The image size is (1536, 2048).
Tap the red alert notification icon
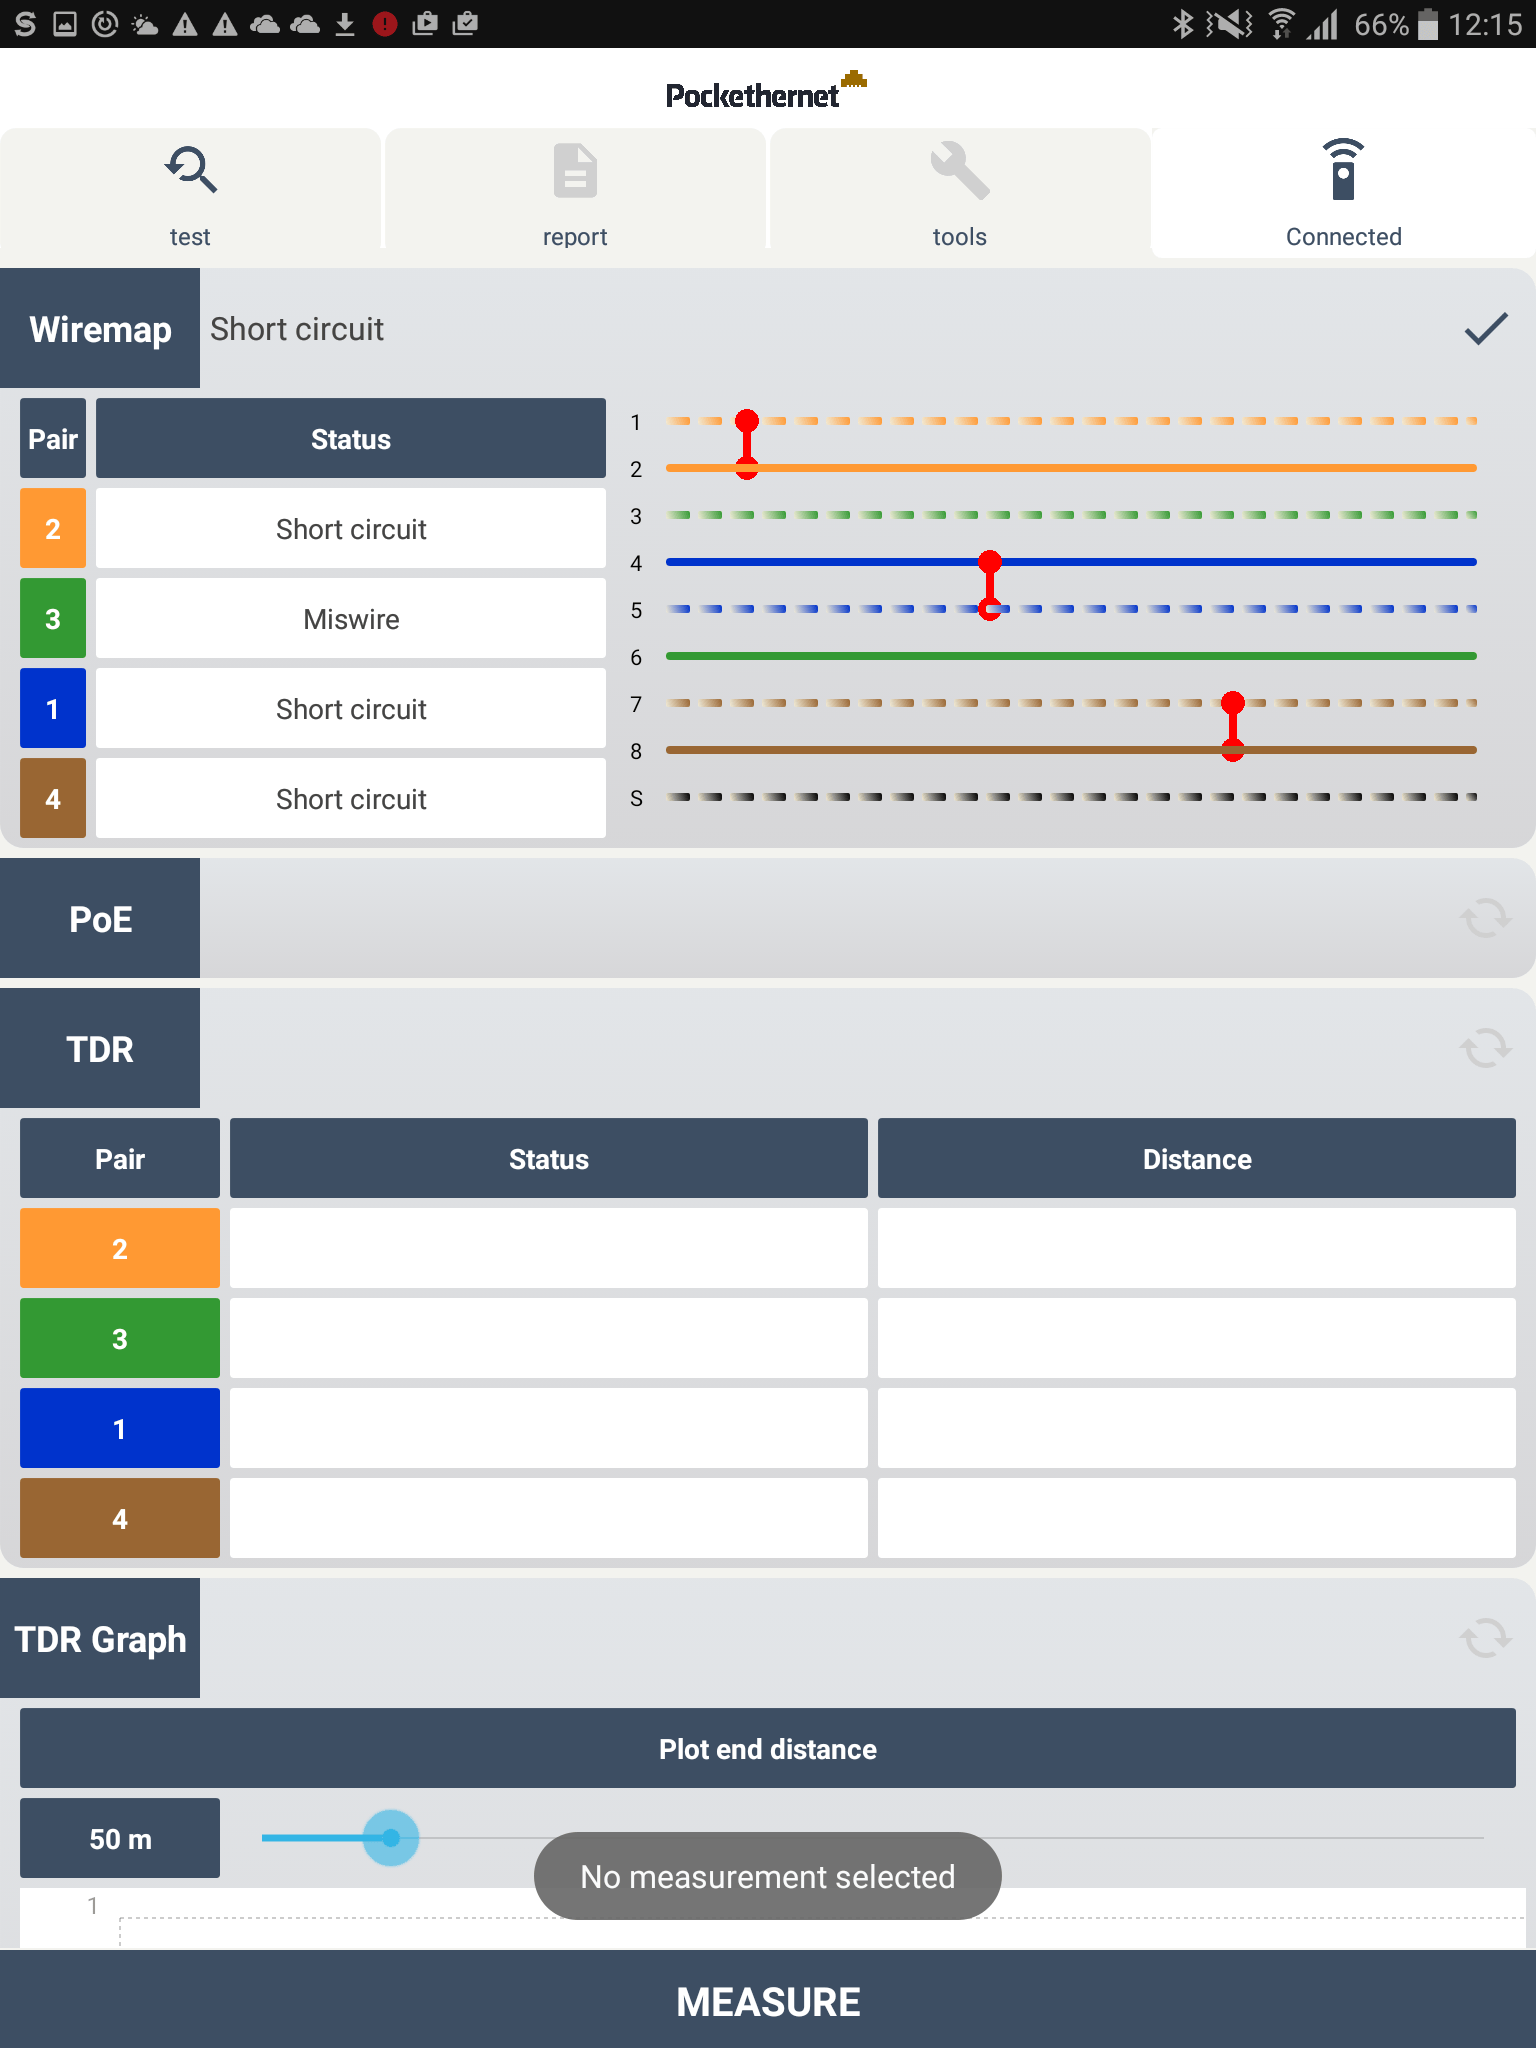pyautogui.click(x=385, y=24)
